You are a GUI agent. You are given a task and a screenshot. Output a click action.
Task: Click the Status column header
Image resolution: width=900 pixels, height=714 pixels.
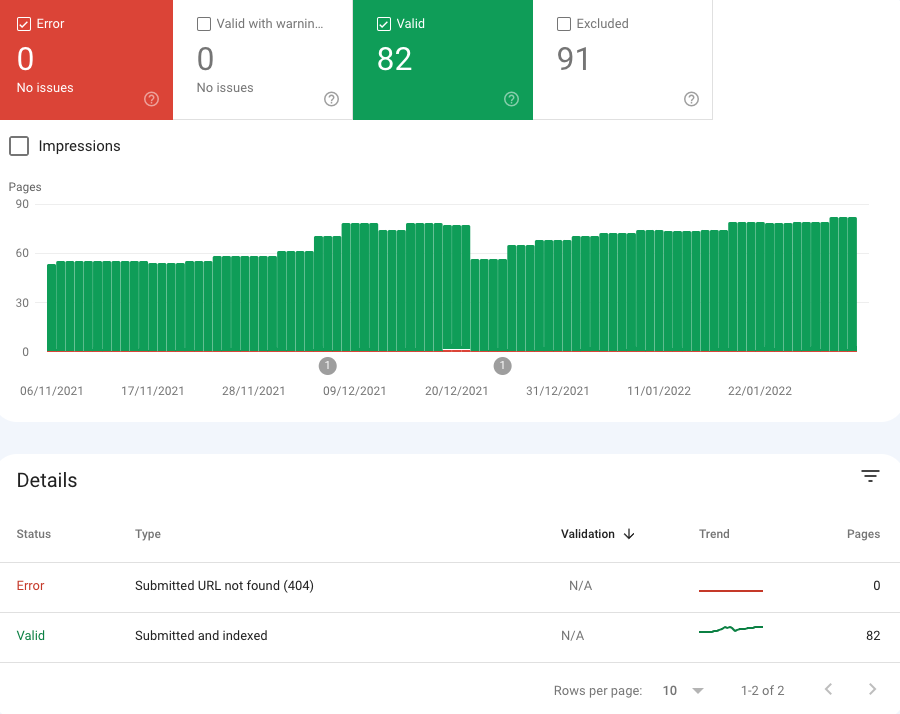pyautogui.click(x=34, y=534)
